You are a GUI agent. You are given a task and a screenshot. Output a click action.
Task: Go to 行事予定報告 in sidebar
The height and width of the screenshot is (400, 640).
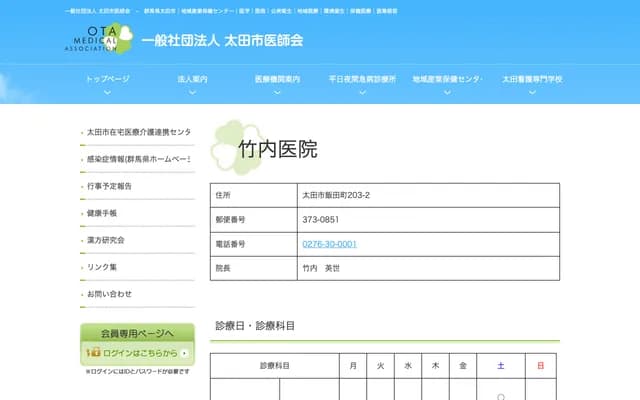(x=109, y=186)
